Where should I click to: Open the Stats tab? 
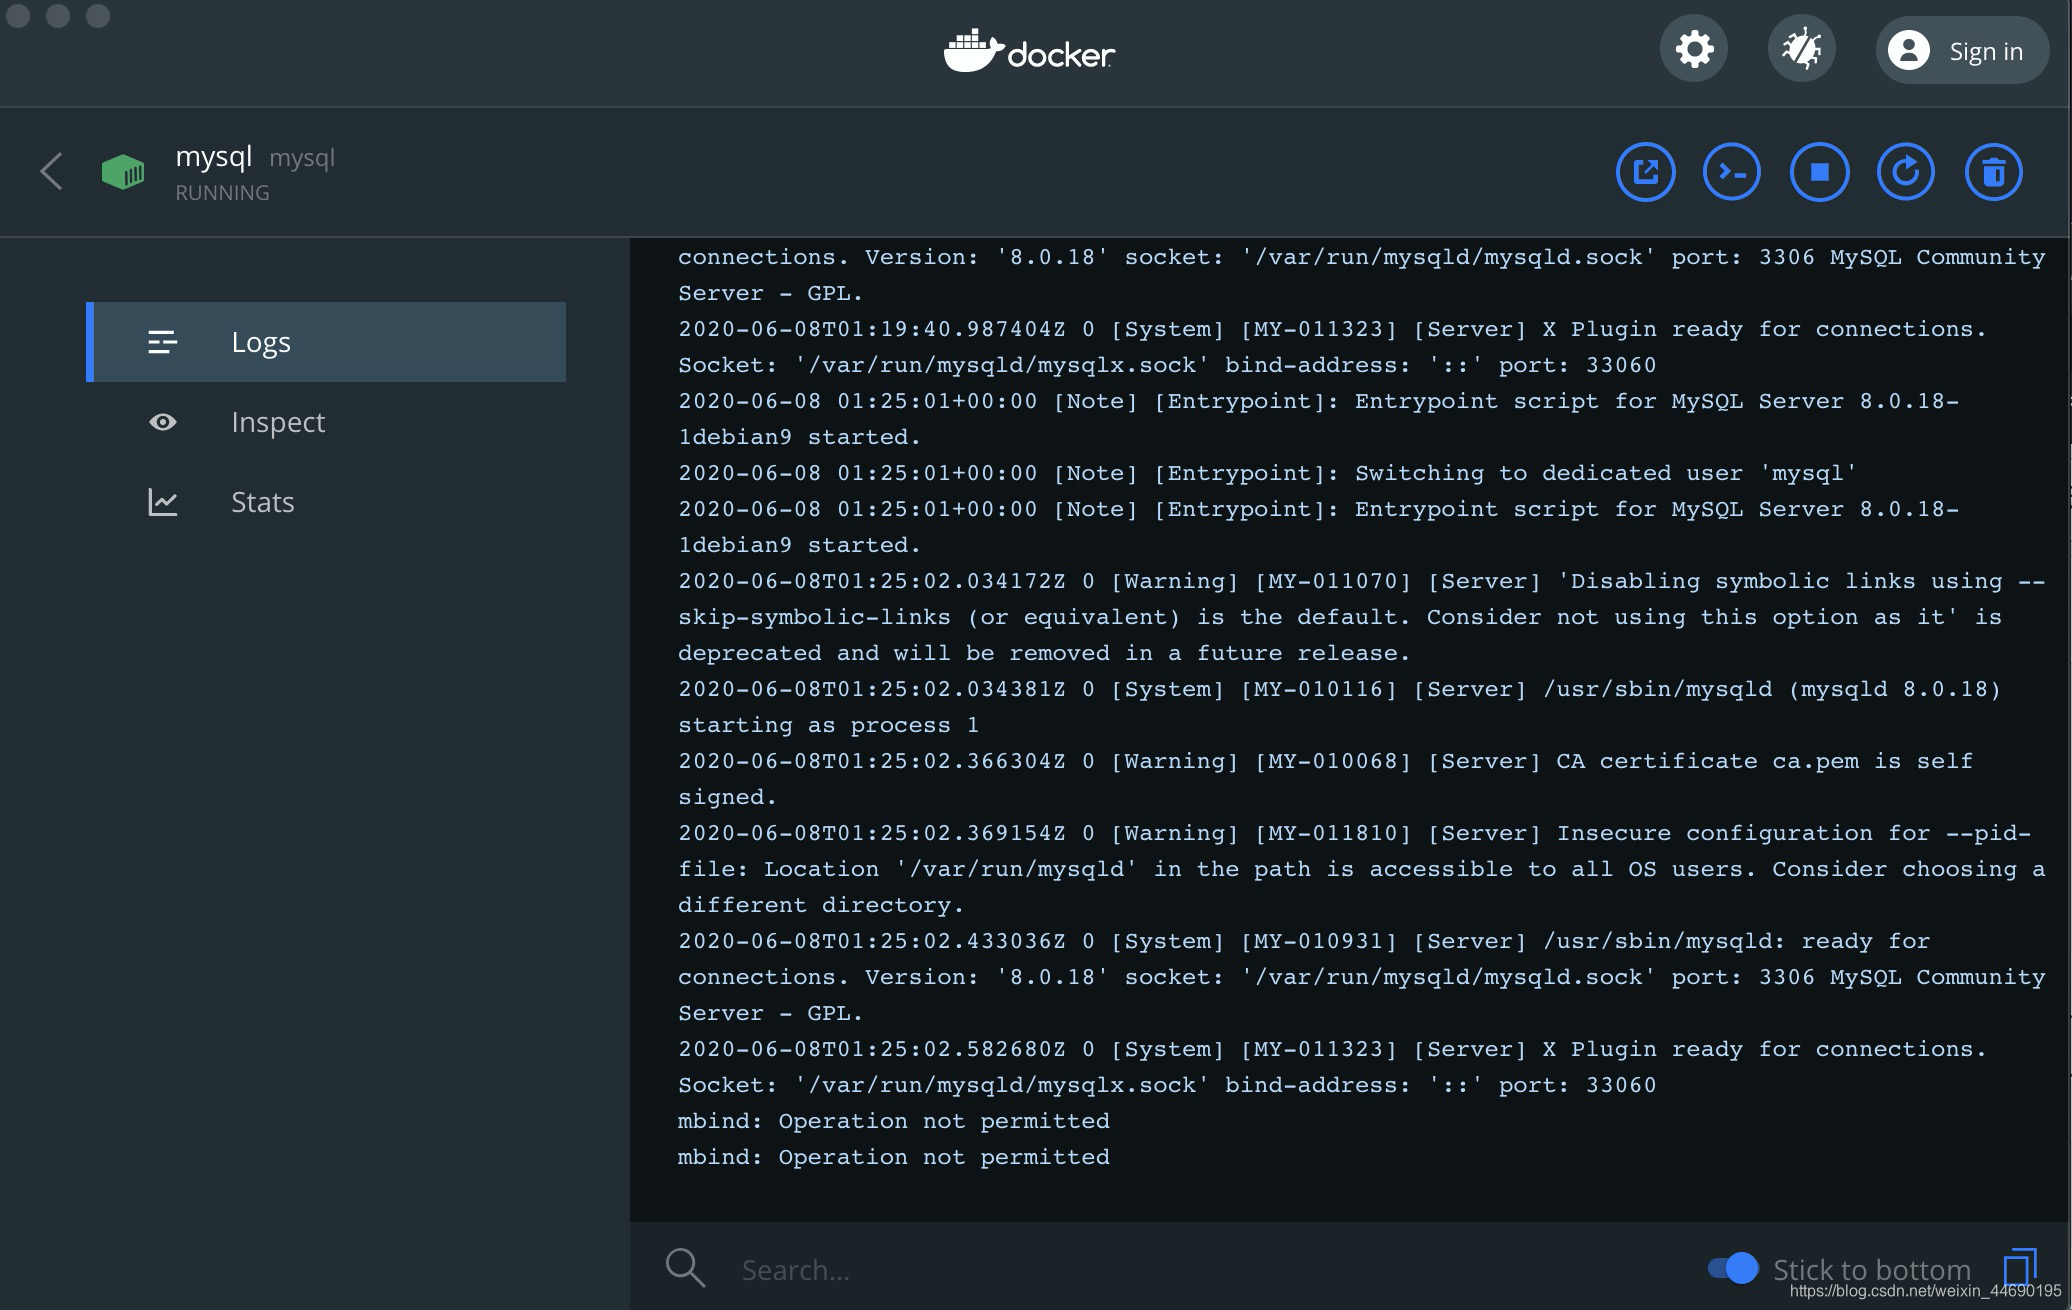pos(326,502)
